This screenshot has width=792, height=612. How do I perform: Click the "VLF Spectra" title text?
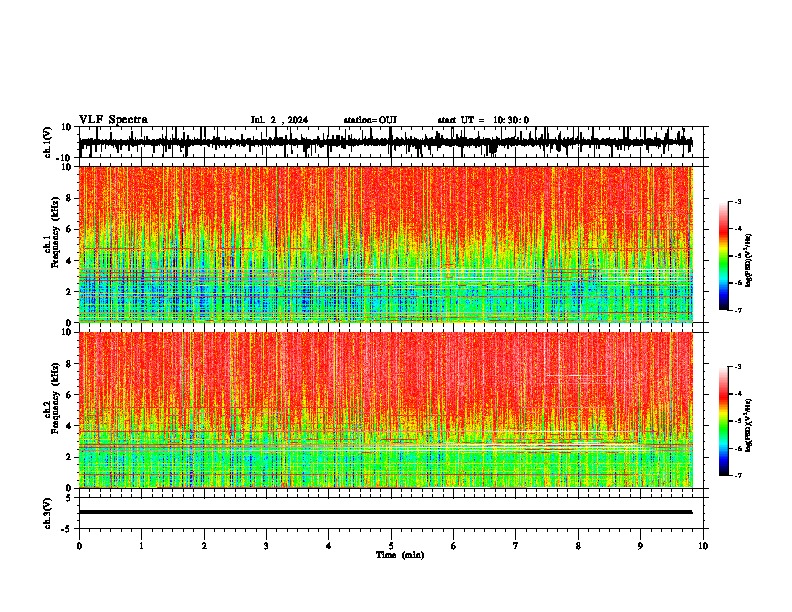click(113, 120)
